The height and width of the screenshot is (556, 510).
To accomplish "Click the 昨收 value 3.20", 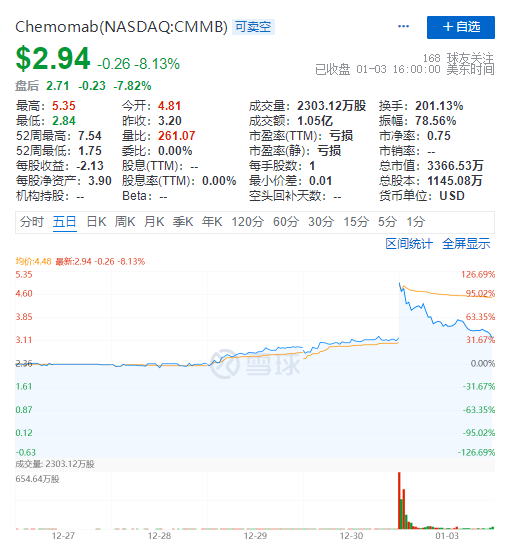I will (x=170, y=121).
